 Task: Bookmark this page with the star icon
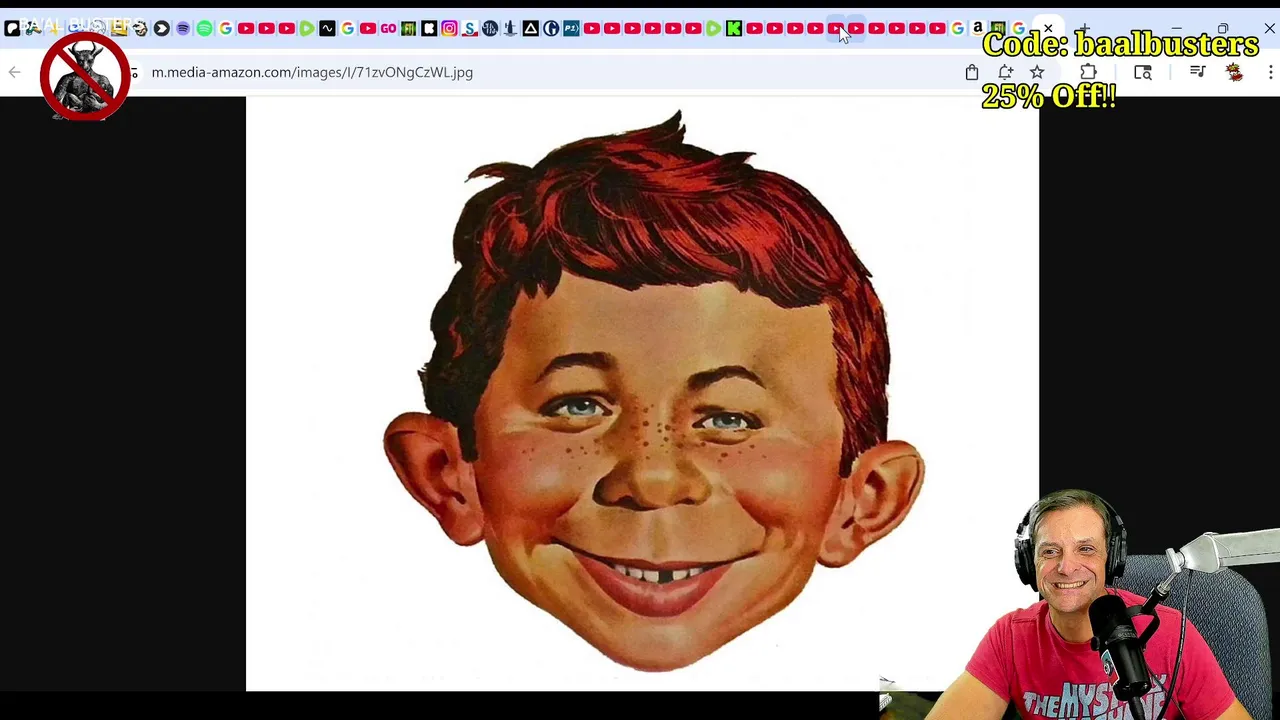[1037, 72]
